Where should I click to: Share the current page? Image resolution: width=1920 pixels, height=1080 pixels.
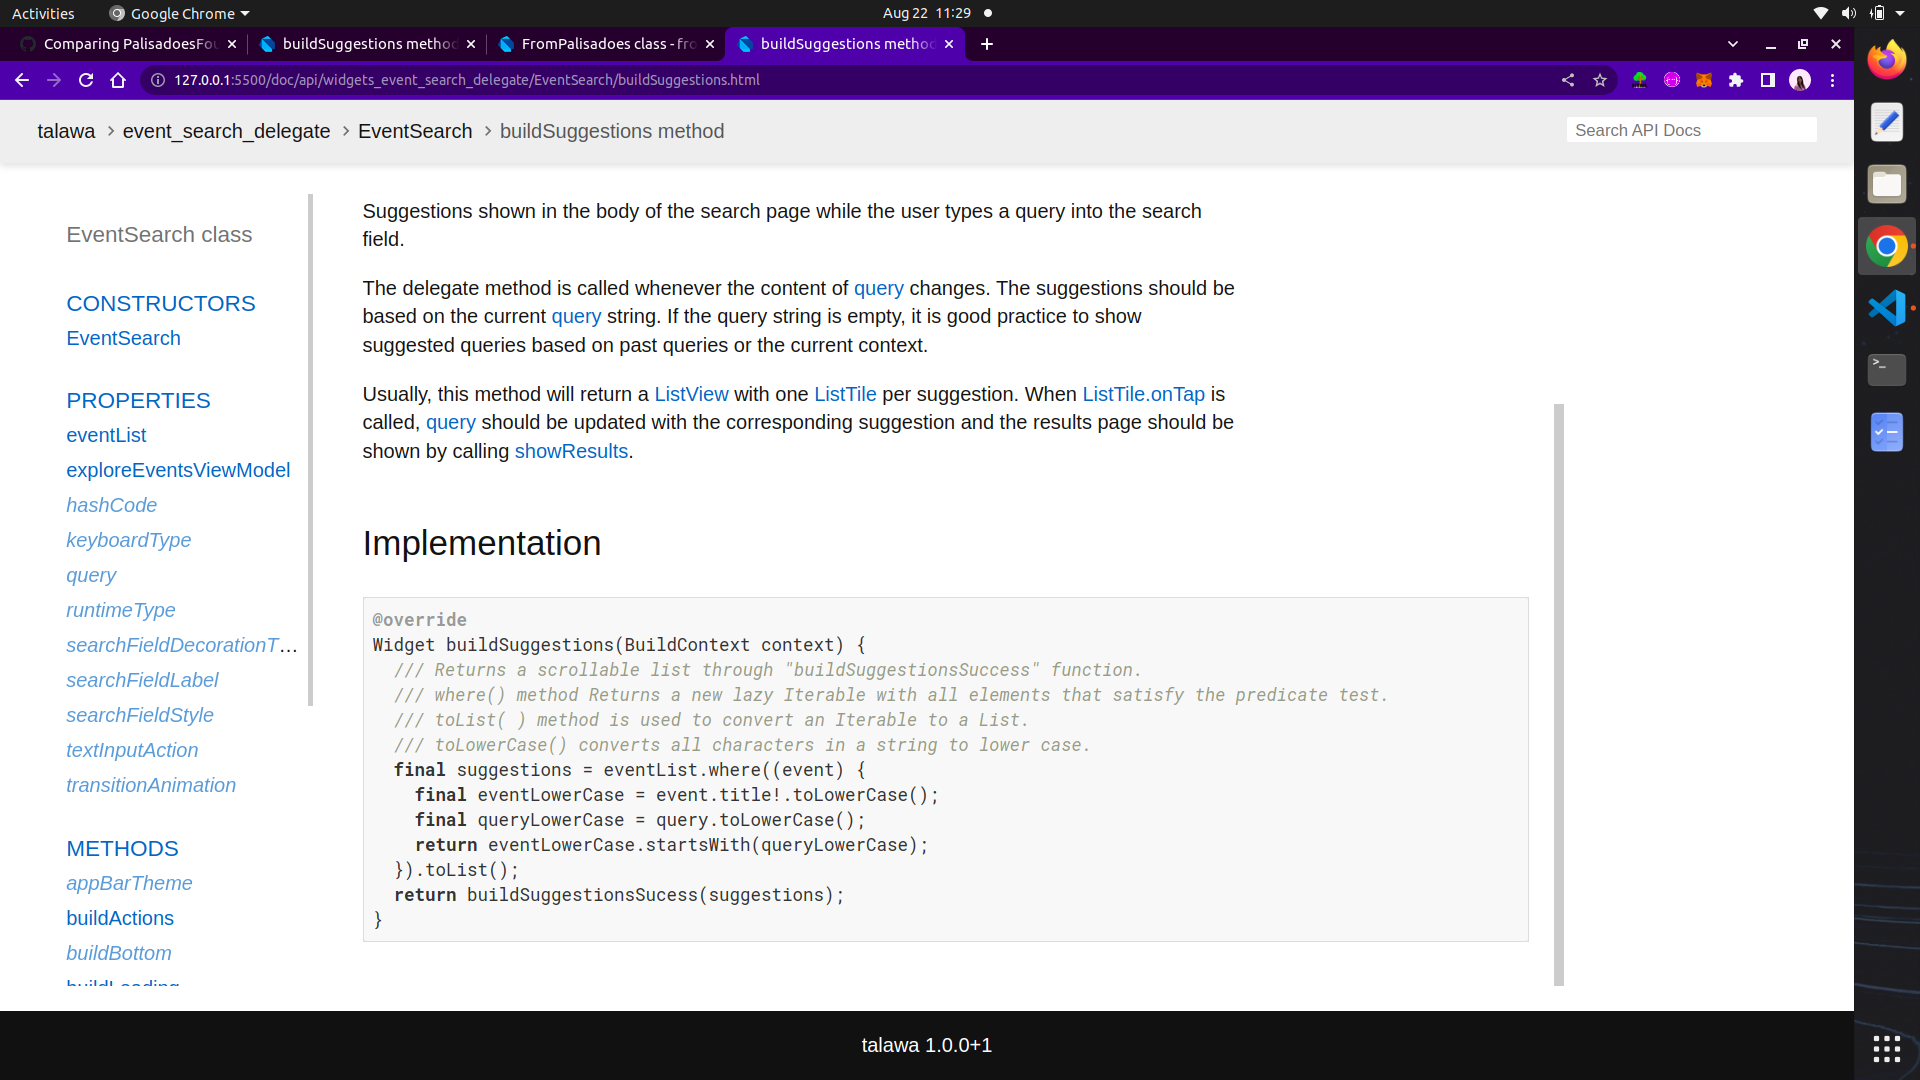tap(1568, 80)
